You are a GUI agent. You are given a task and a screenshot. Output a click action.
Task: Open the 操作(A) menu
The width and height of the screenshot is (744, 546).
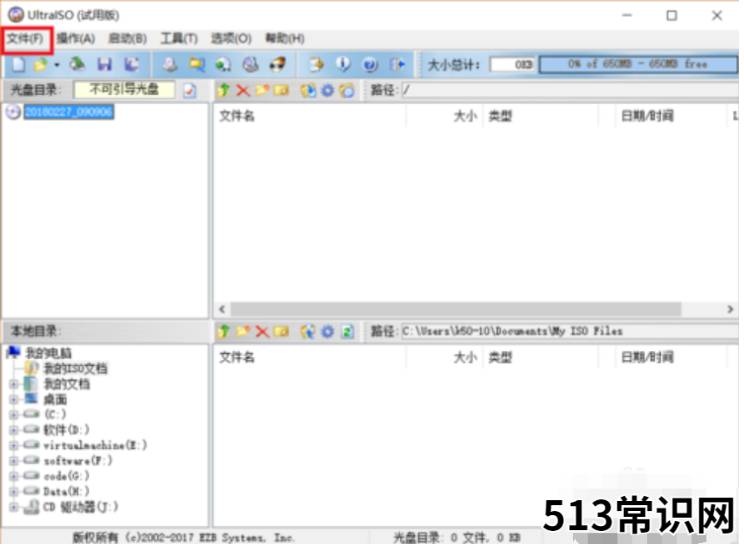tap(76, 38)
